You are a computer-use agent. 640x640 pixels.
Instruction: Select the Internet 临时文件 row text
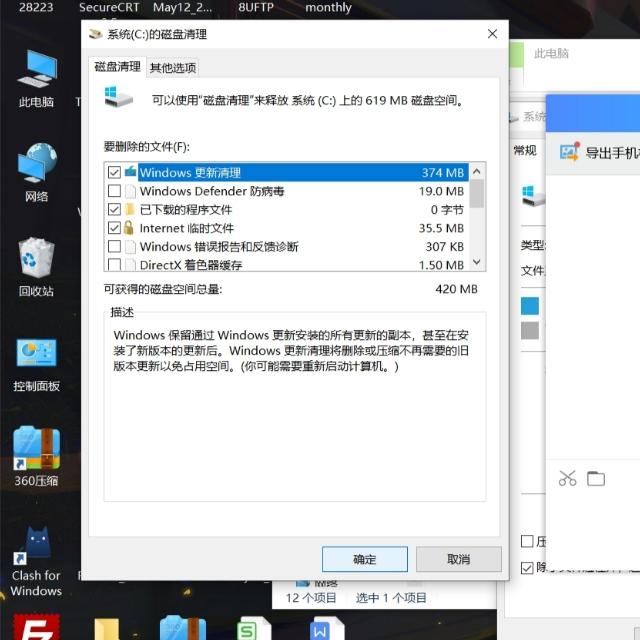point(187,228)
